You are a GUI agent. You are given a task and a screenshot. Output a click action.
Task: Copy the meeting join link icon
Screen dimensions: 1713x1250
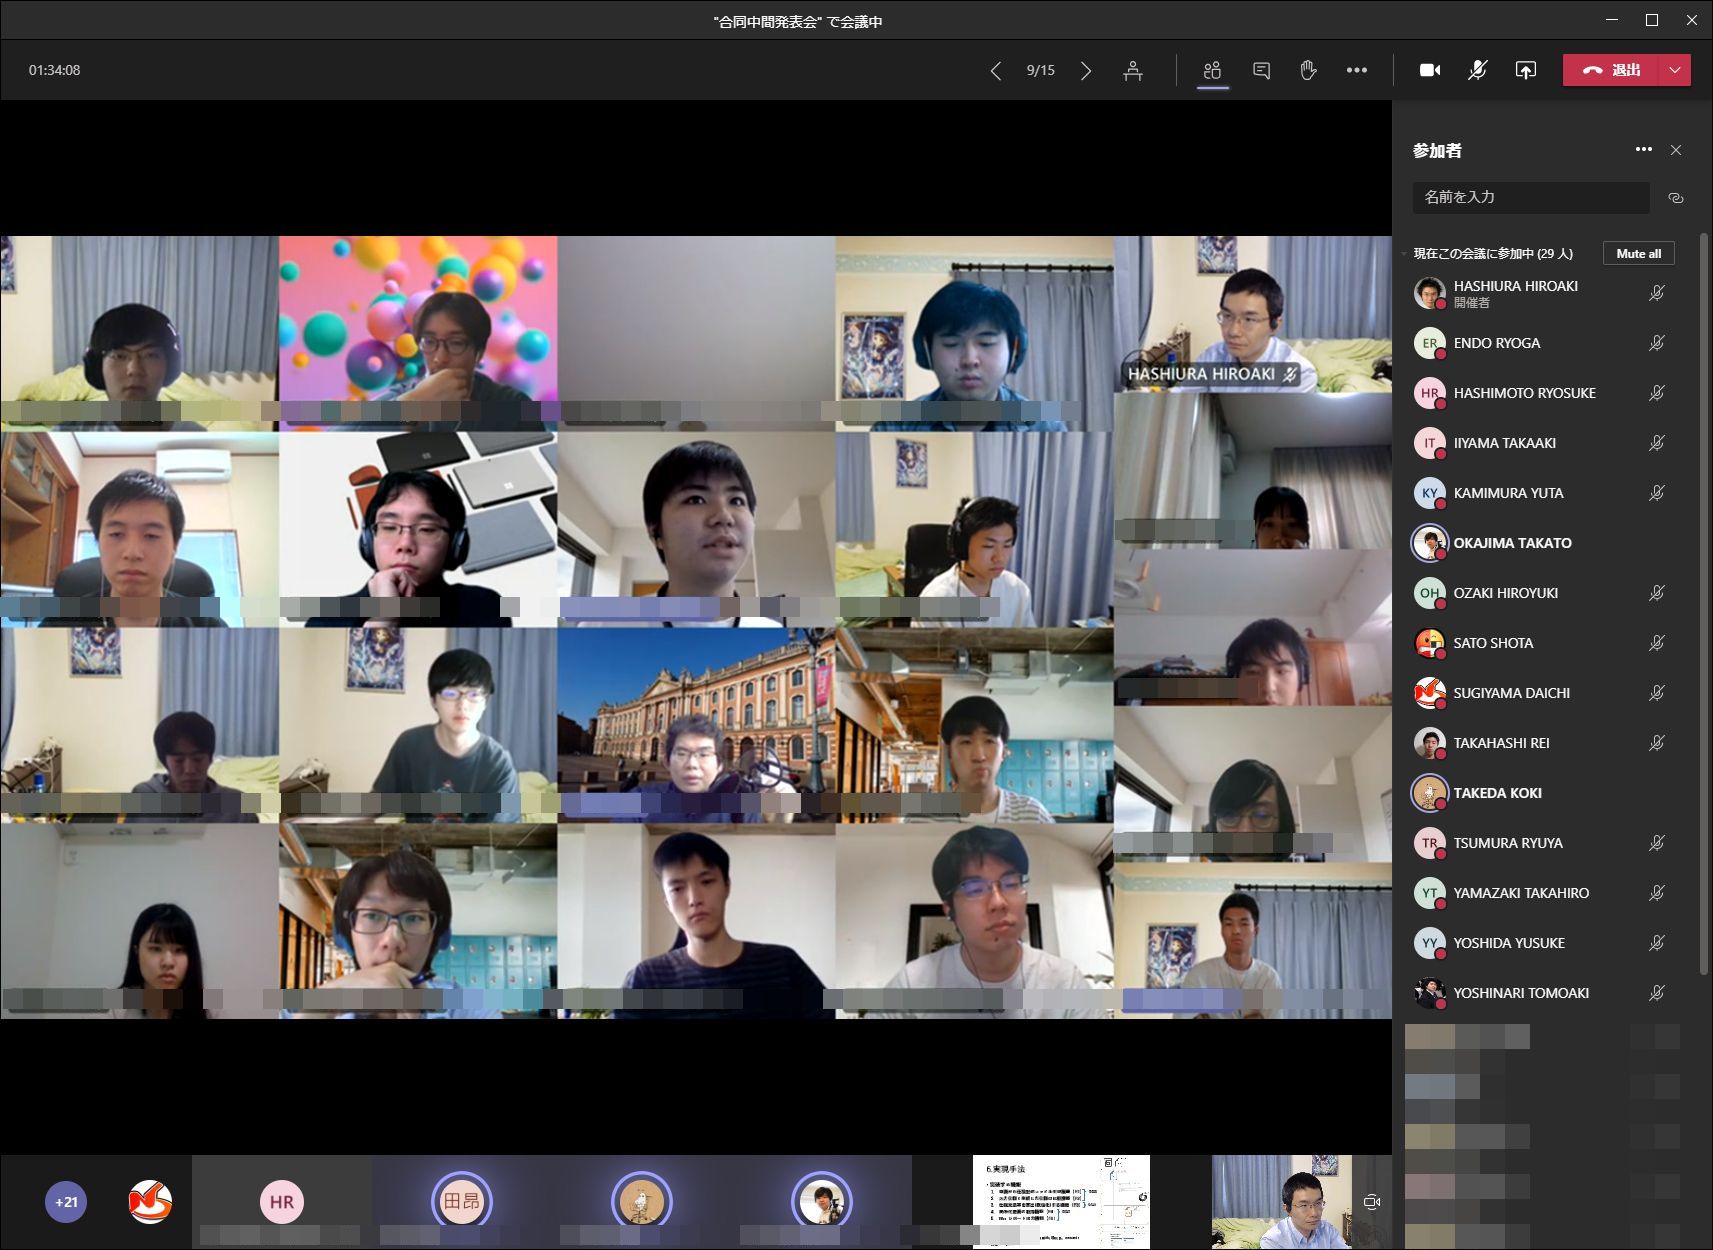point(1676,198)
